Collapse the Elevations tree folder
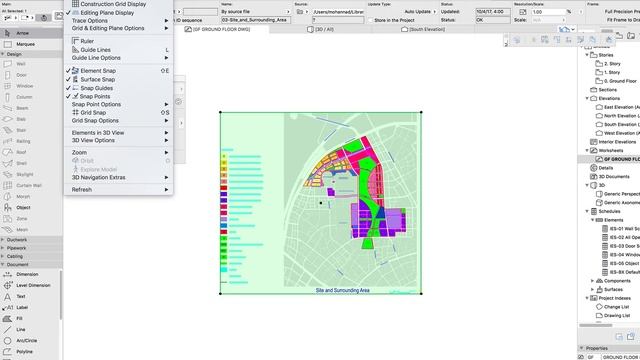This screenshot has width=640, height=360. pyautogui.click(x=587, y=98)
